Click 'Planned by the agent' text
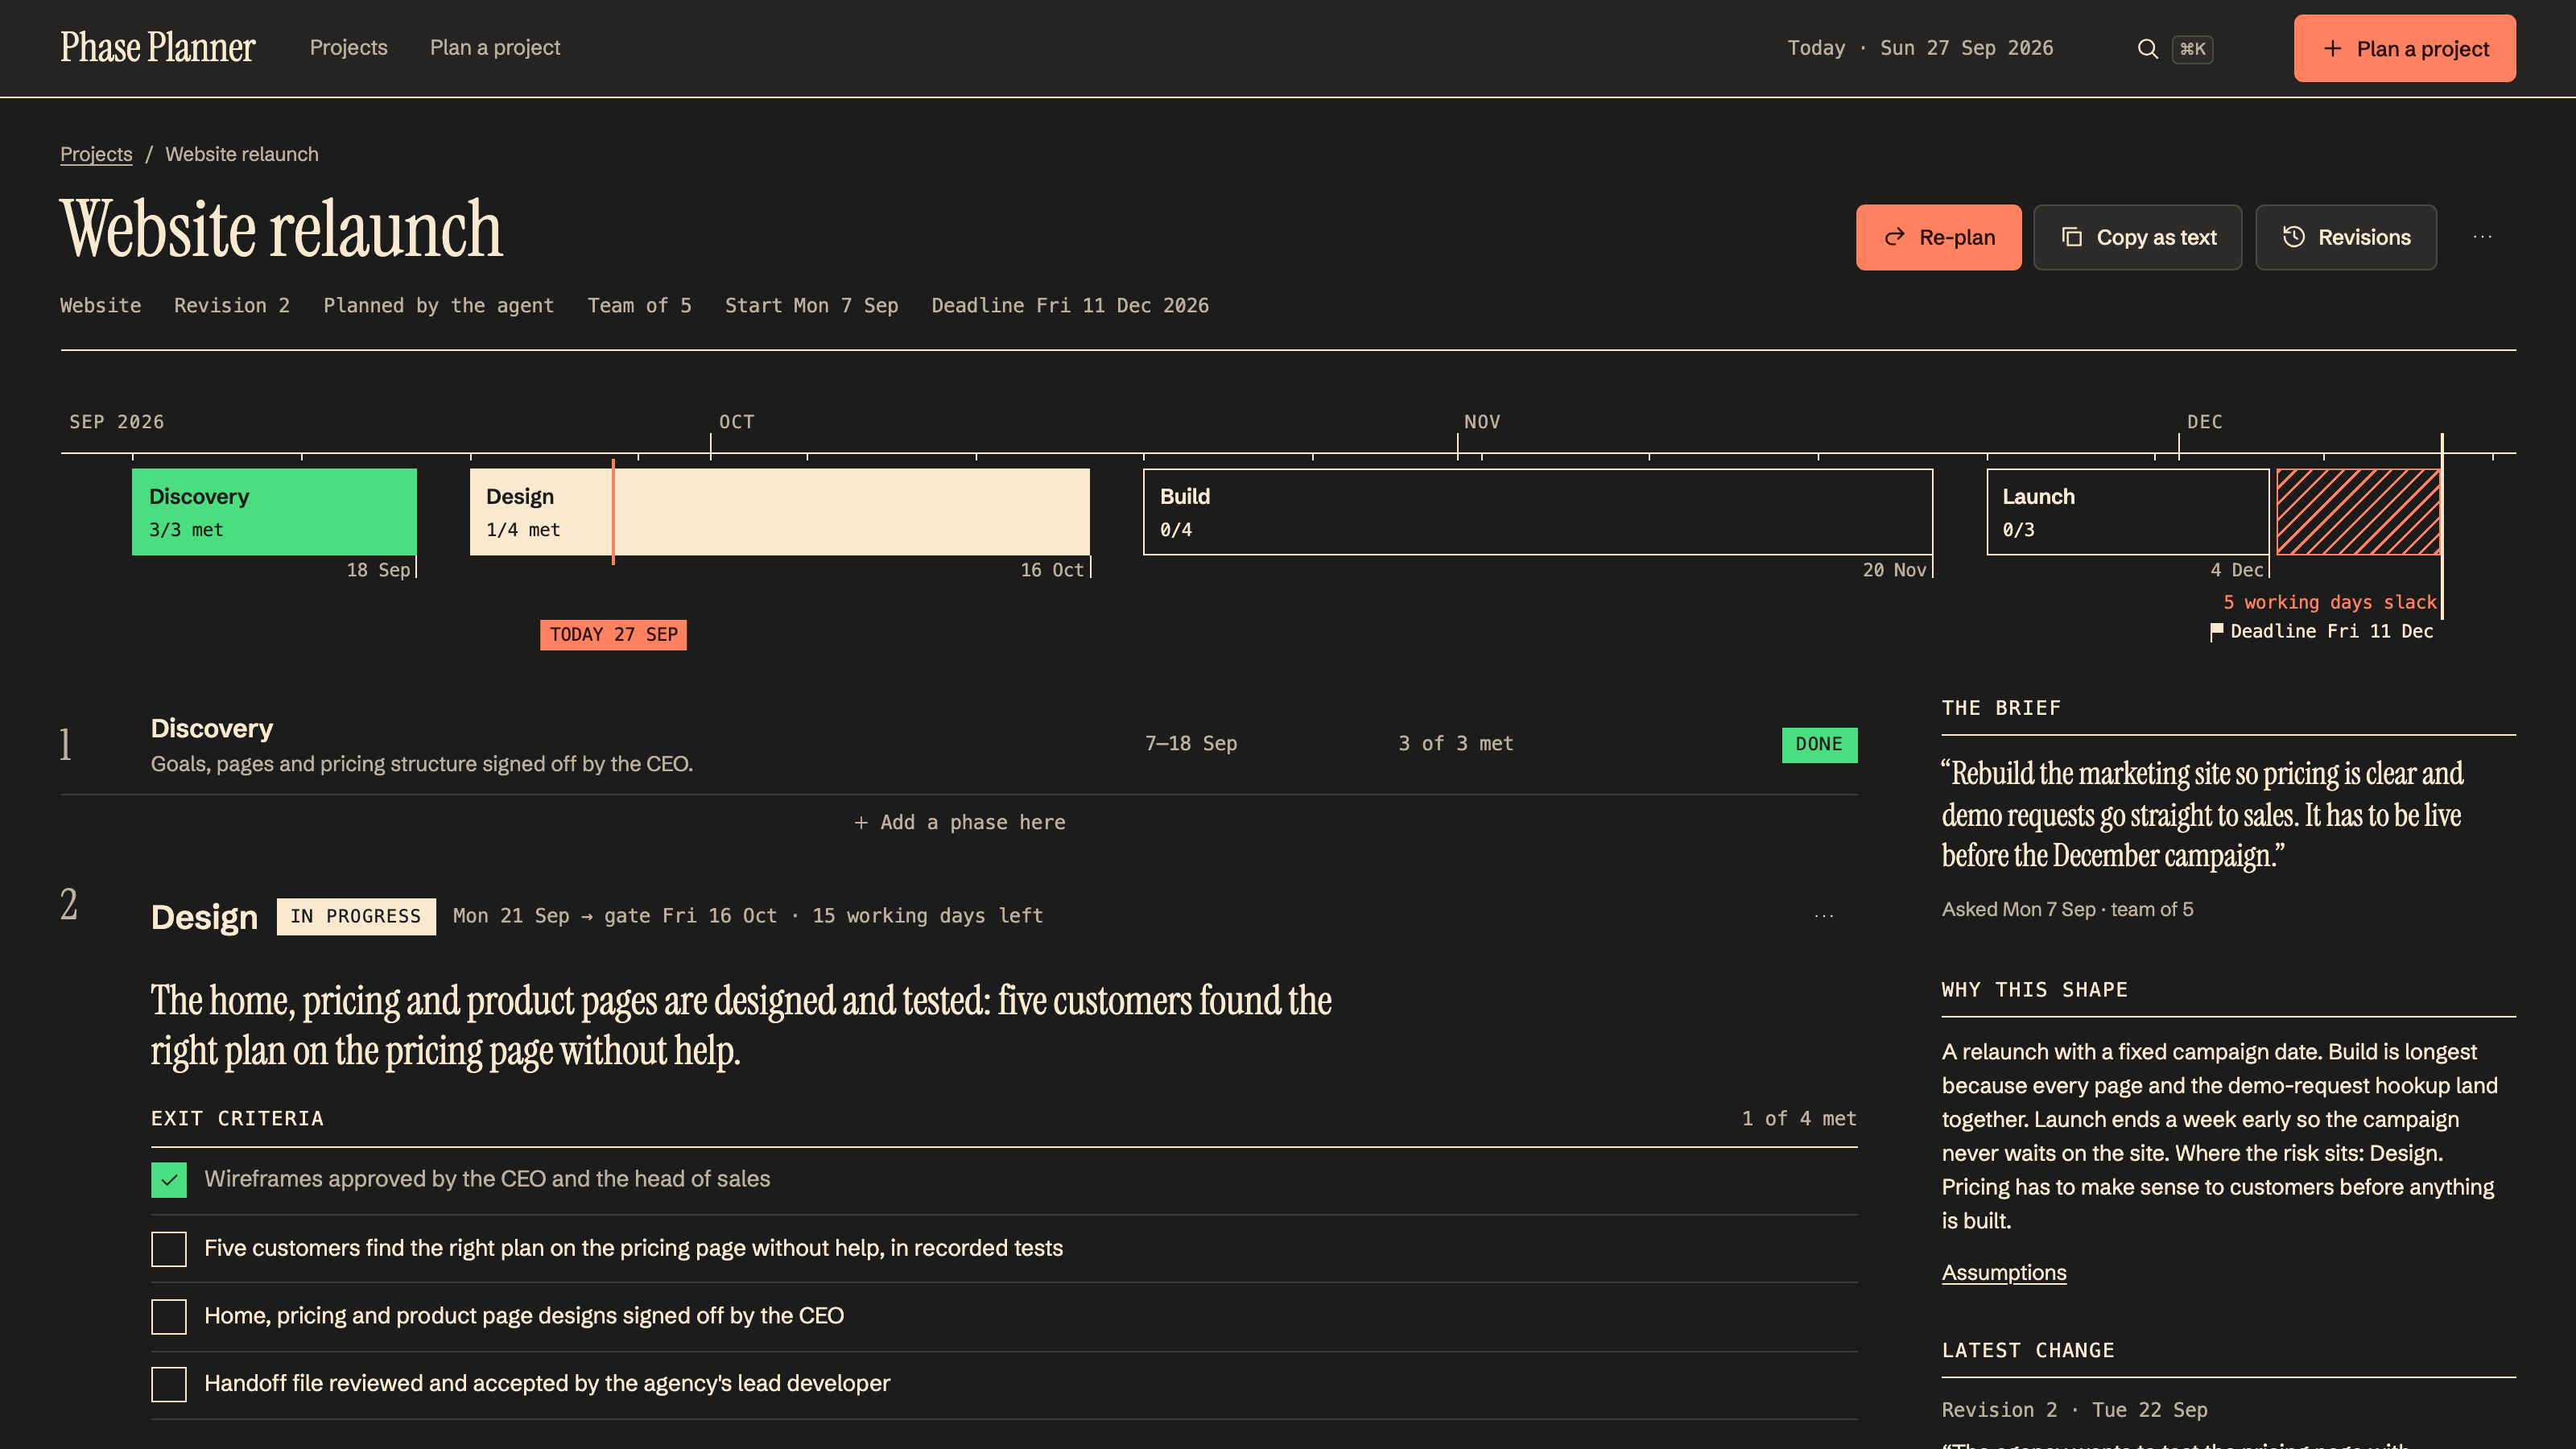Viewport: 2576px width, 1449px height. coord(438,306)
